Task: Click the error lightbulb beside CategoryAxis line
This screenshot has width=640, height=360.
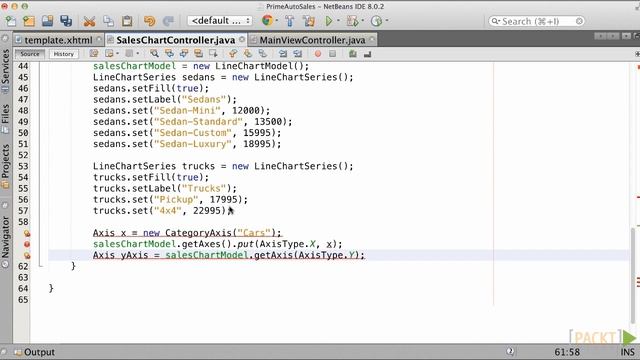Action: tap(27, 233)
